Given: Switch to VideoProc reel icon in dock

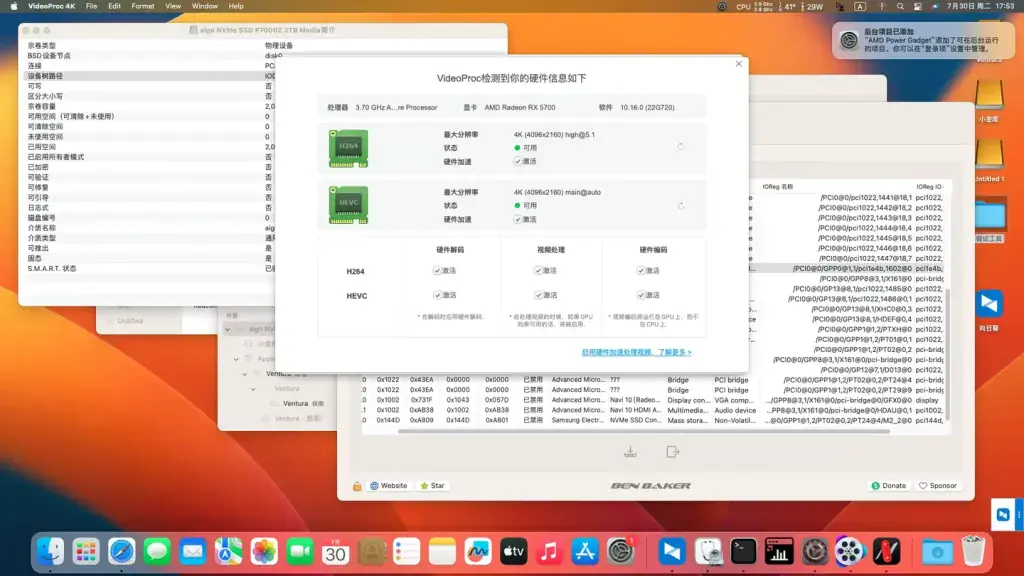Looking at the screenshot, I should (850, 552).
